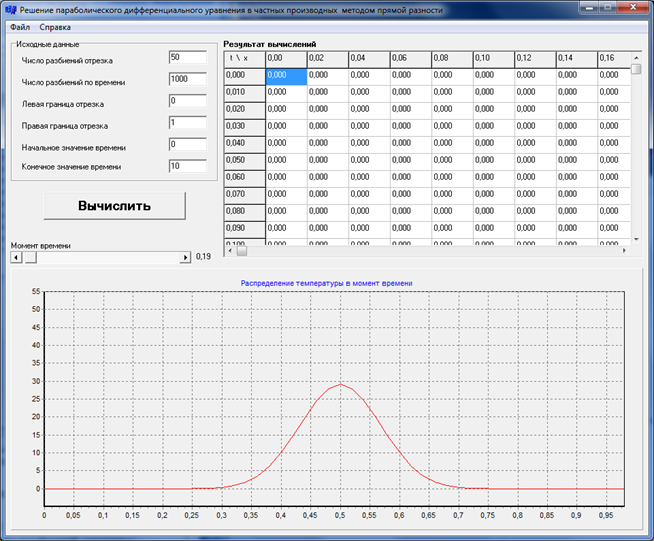This screenshot has height=541, width=654.
Task: Close the application window
Action: coord(633,7)
